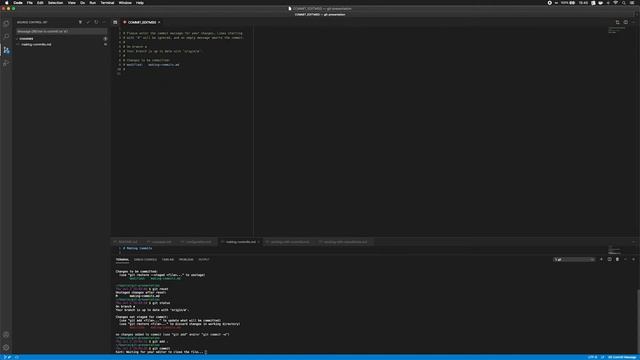Switch to the Output panel tab

(x=204, y=260)
